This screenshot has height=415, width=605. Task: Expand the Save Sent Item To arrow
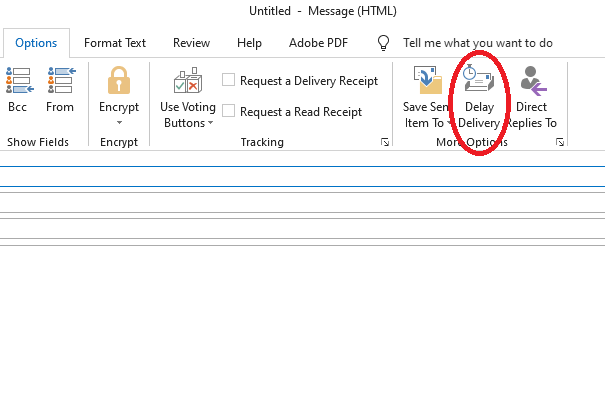point(450,123)
